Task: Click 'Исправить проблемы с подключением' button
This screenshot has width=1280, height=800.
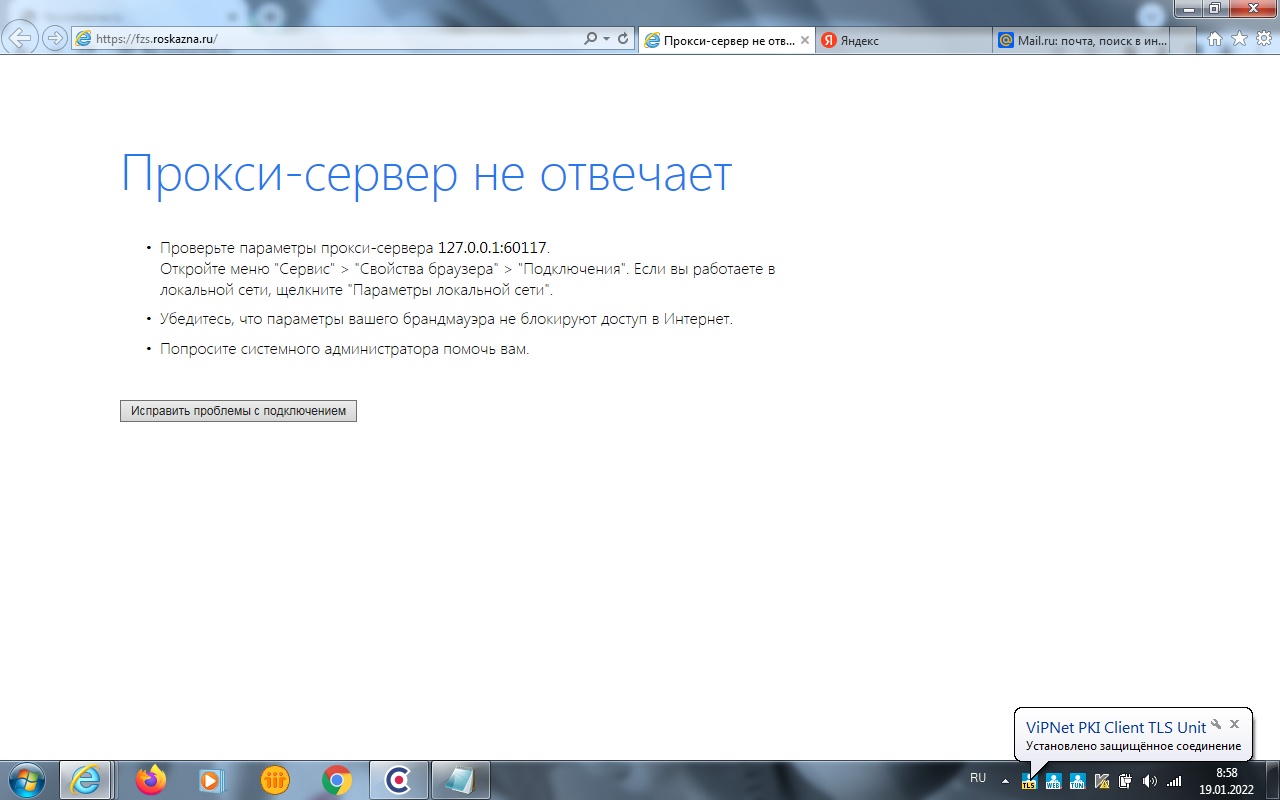Action: point(238,411)
